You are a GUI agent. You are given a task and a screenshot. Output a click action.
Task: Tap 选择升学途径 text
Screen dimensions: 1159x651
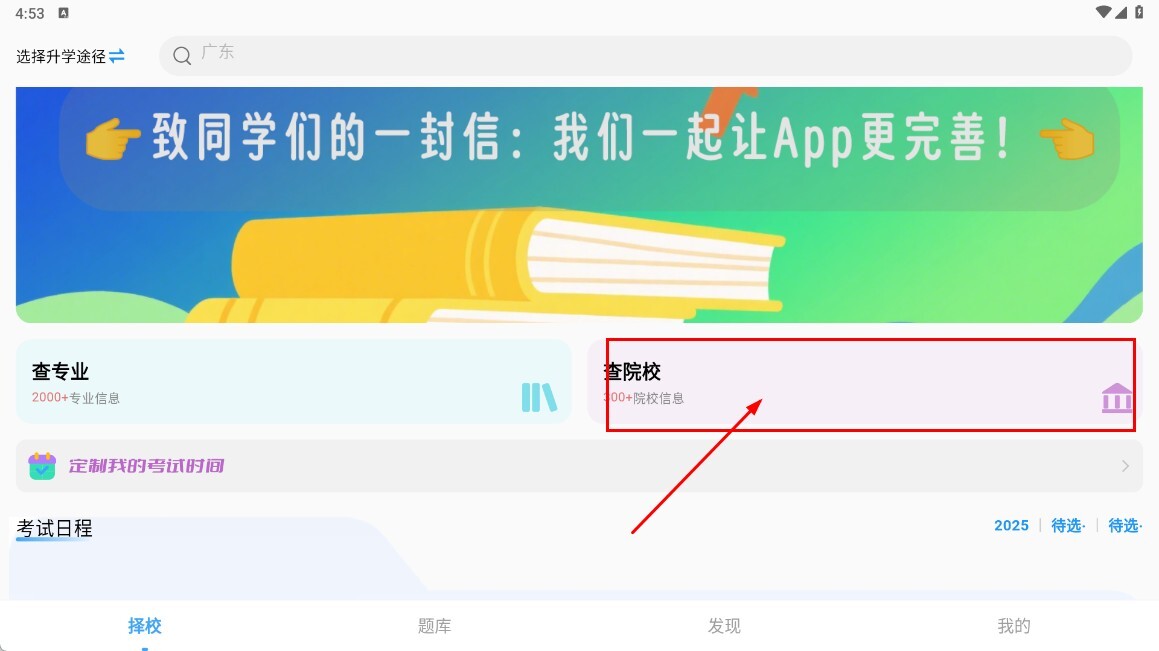tap(61, 57)
